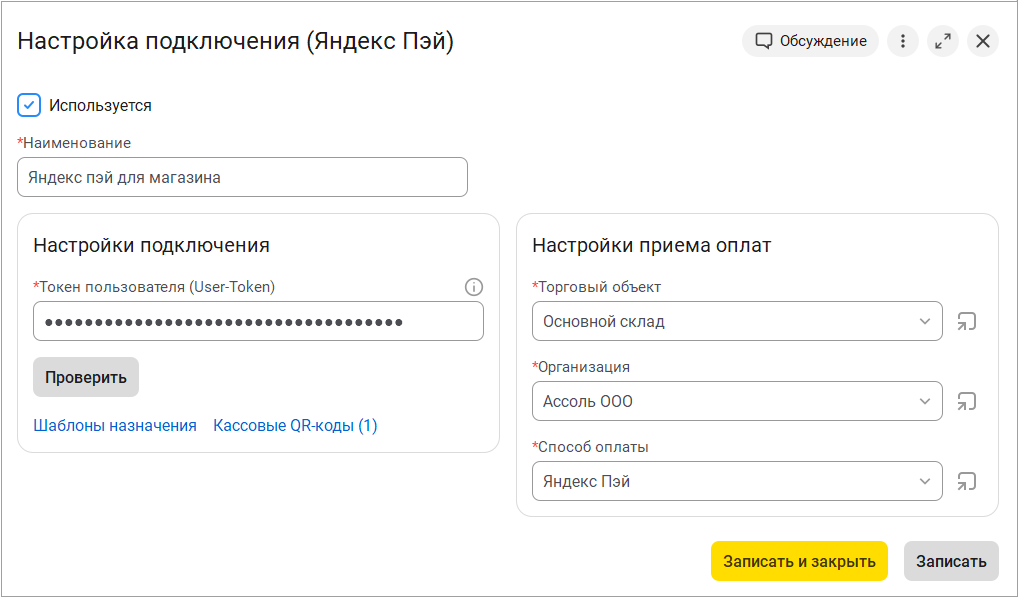Expand the Торговый объект dropdown
This screenshot has height=598, width=1018.
pyautogui.click(x=925, y=321)
